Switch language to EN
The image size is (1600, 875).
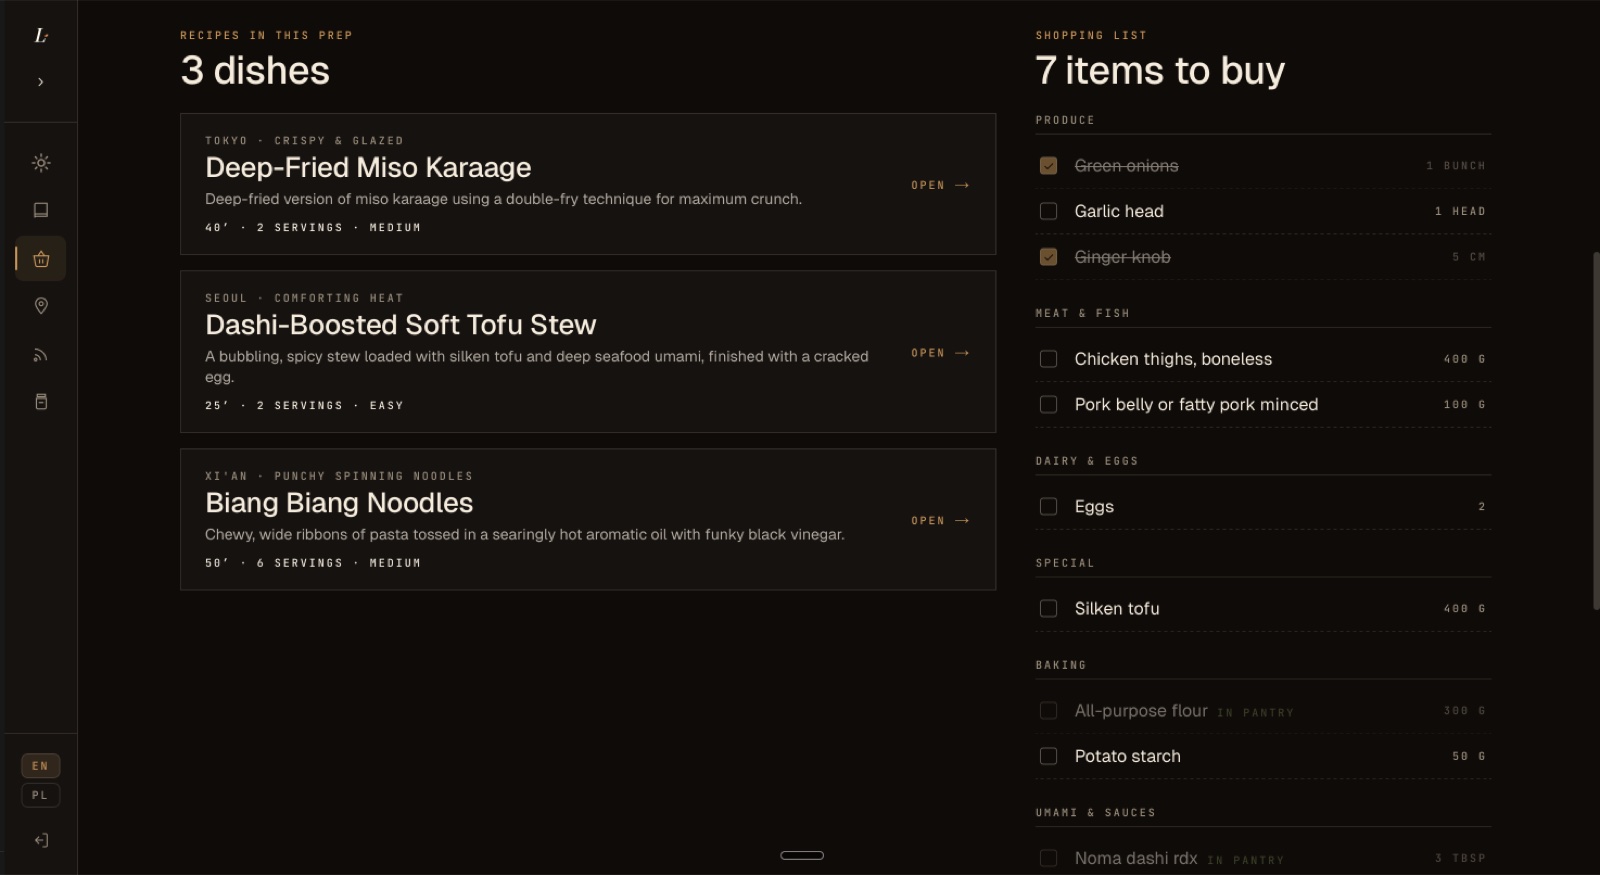(41, 766)
